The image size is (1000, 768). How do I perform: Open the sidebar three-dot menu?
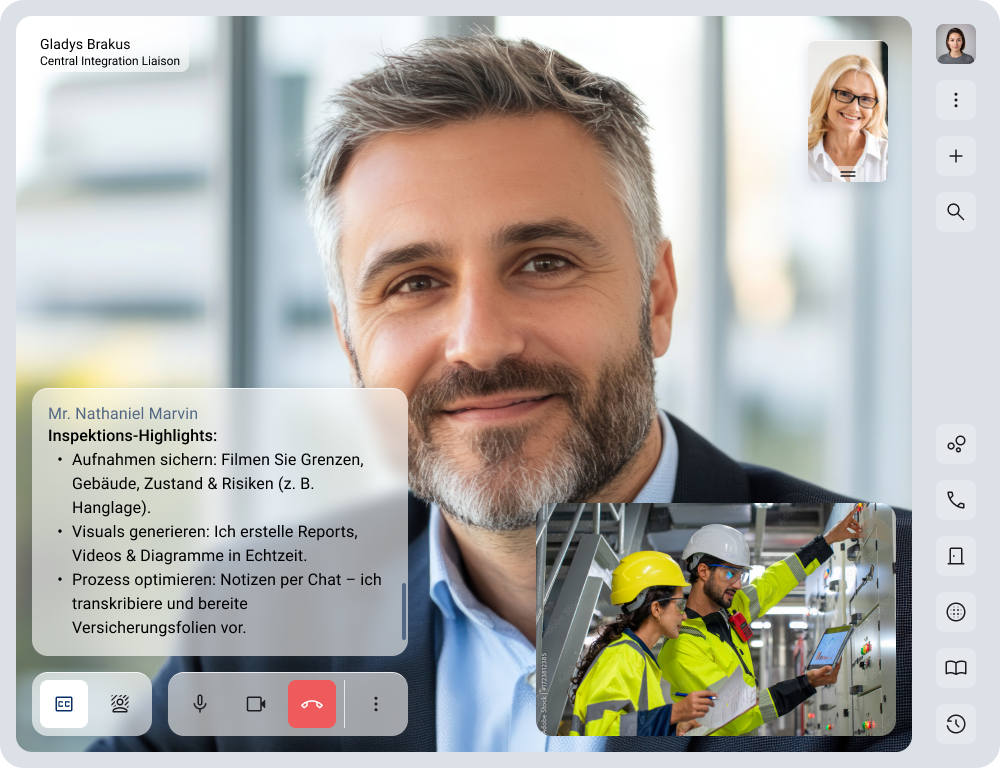pyautogui.click(x=956, y=100)
